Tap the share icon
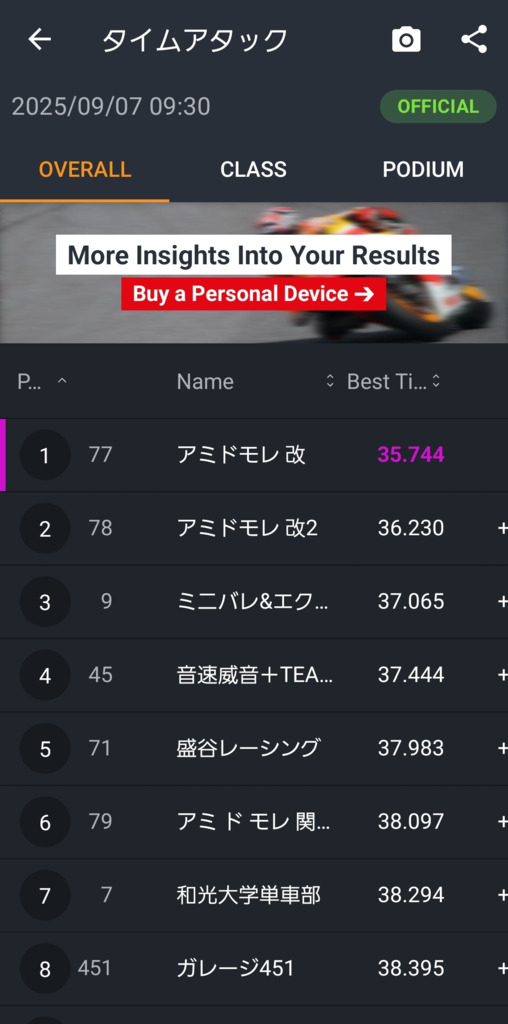The width and height of the screenshot is (508, 1024). 474,39
